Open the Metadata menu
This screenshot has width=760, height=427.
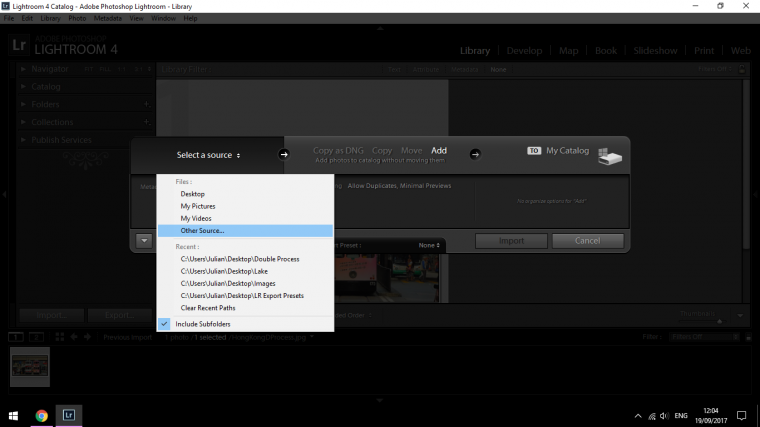[108, 18]
